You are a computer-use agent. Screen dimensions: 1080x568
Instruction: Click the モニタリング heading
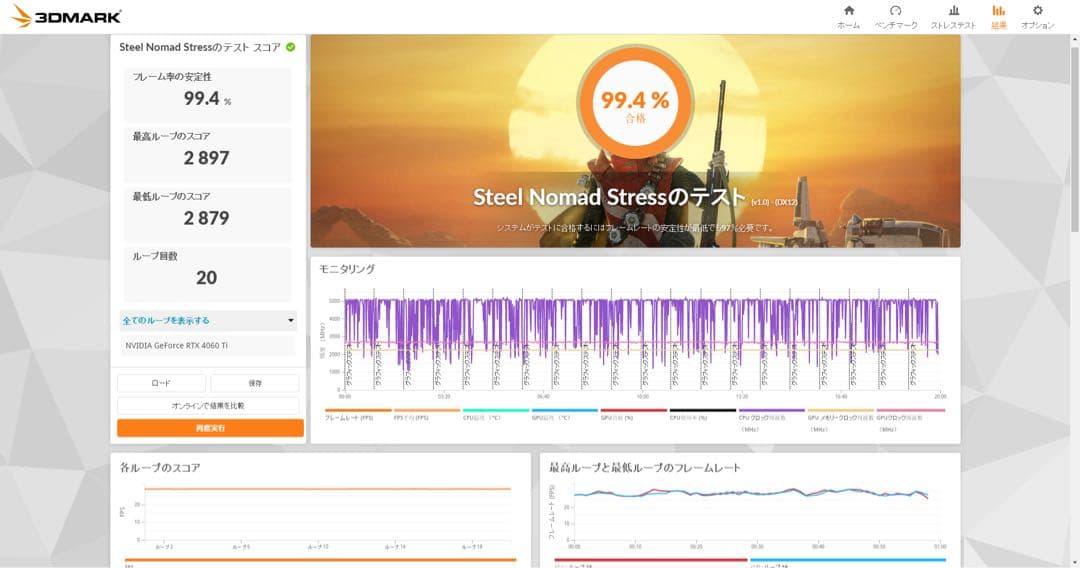(347, 269)
